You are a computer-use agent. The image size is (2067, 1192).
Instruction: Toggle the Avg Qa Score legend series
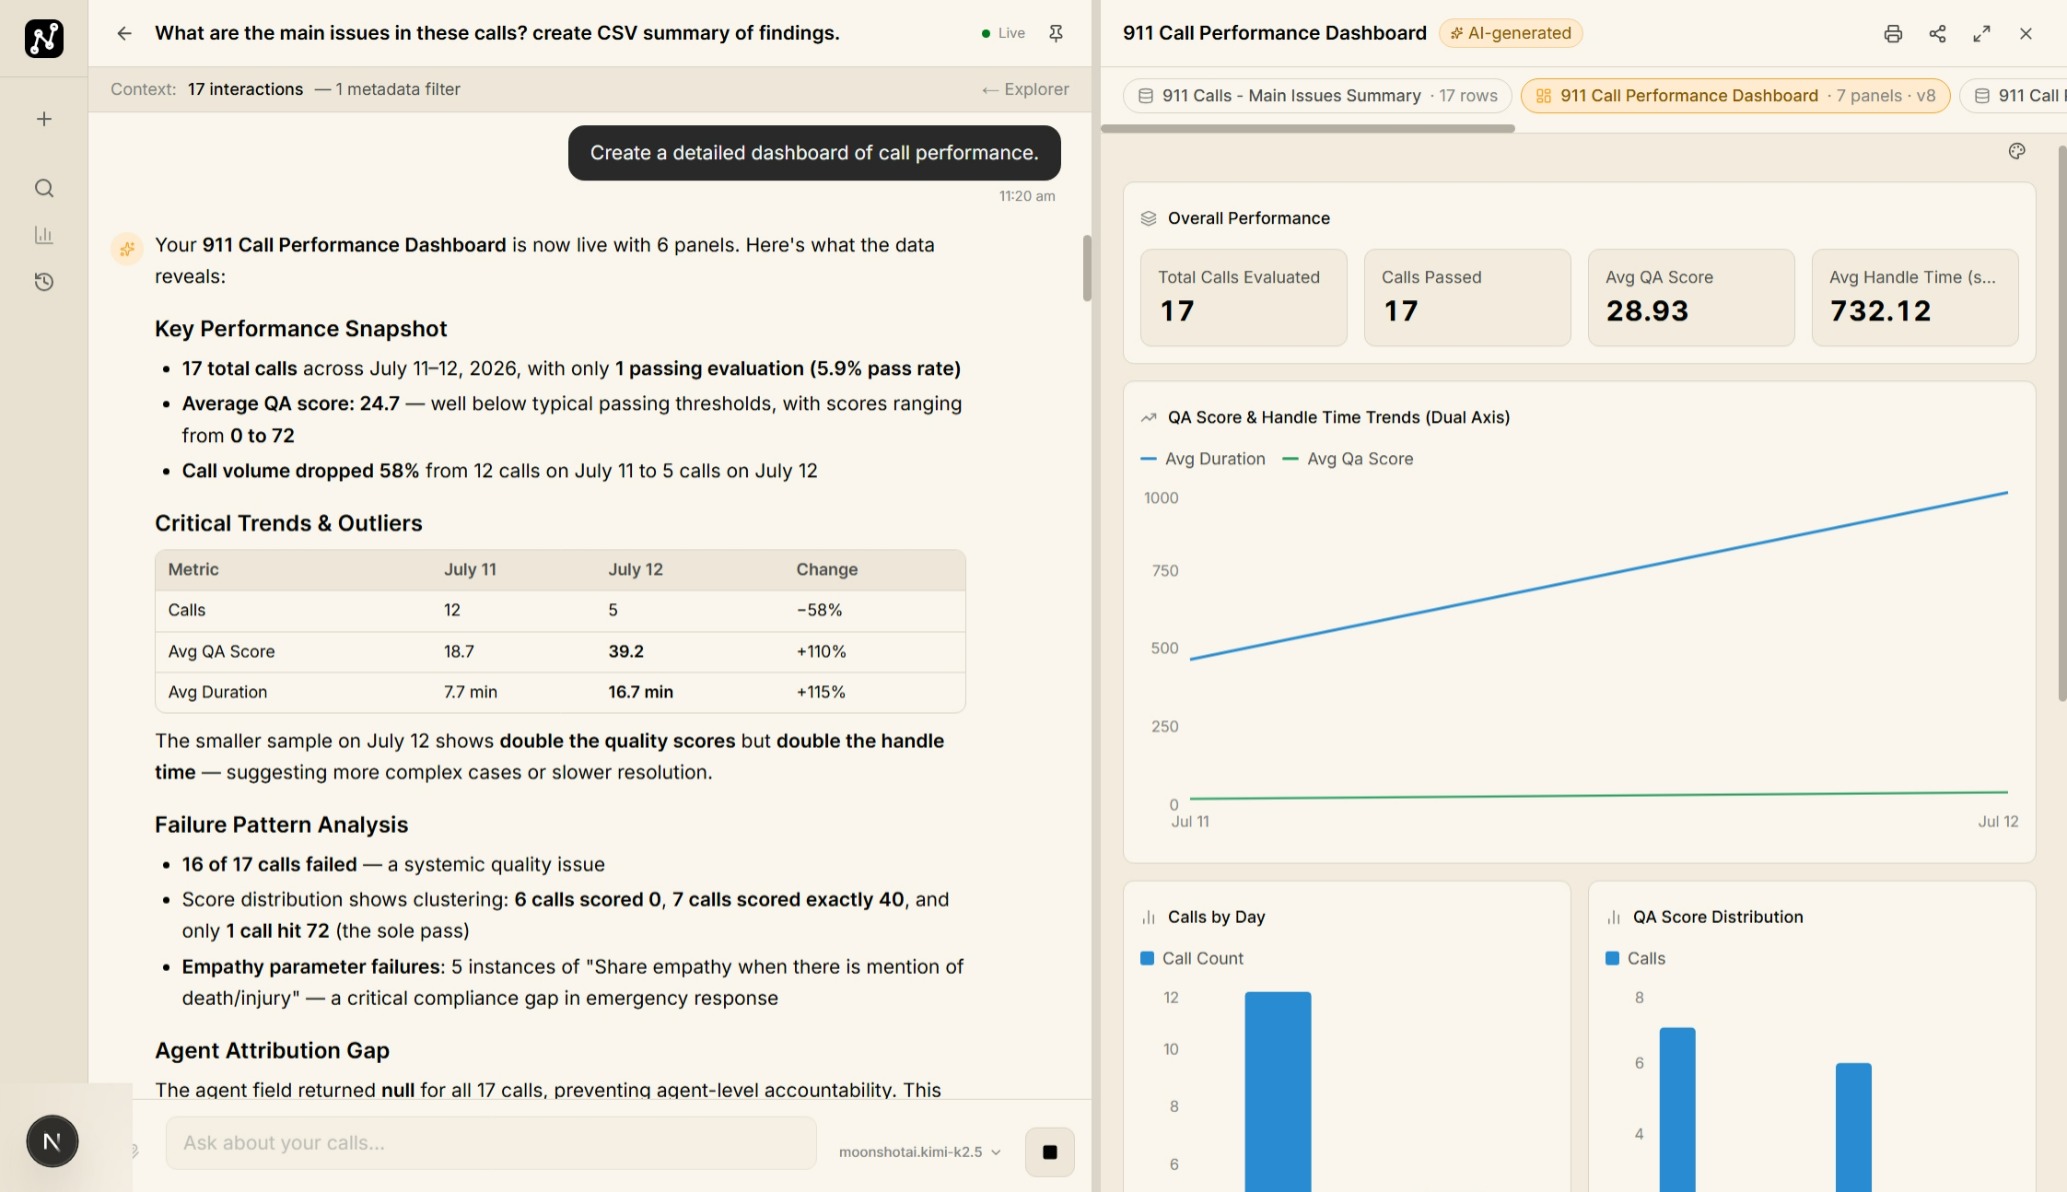[1348, 459]
